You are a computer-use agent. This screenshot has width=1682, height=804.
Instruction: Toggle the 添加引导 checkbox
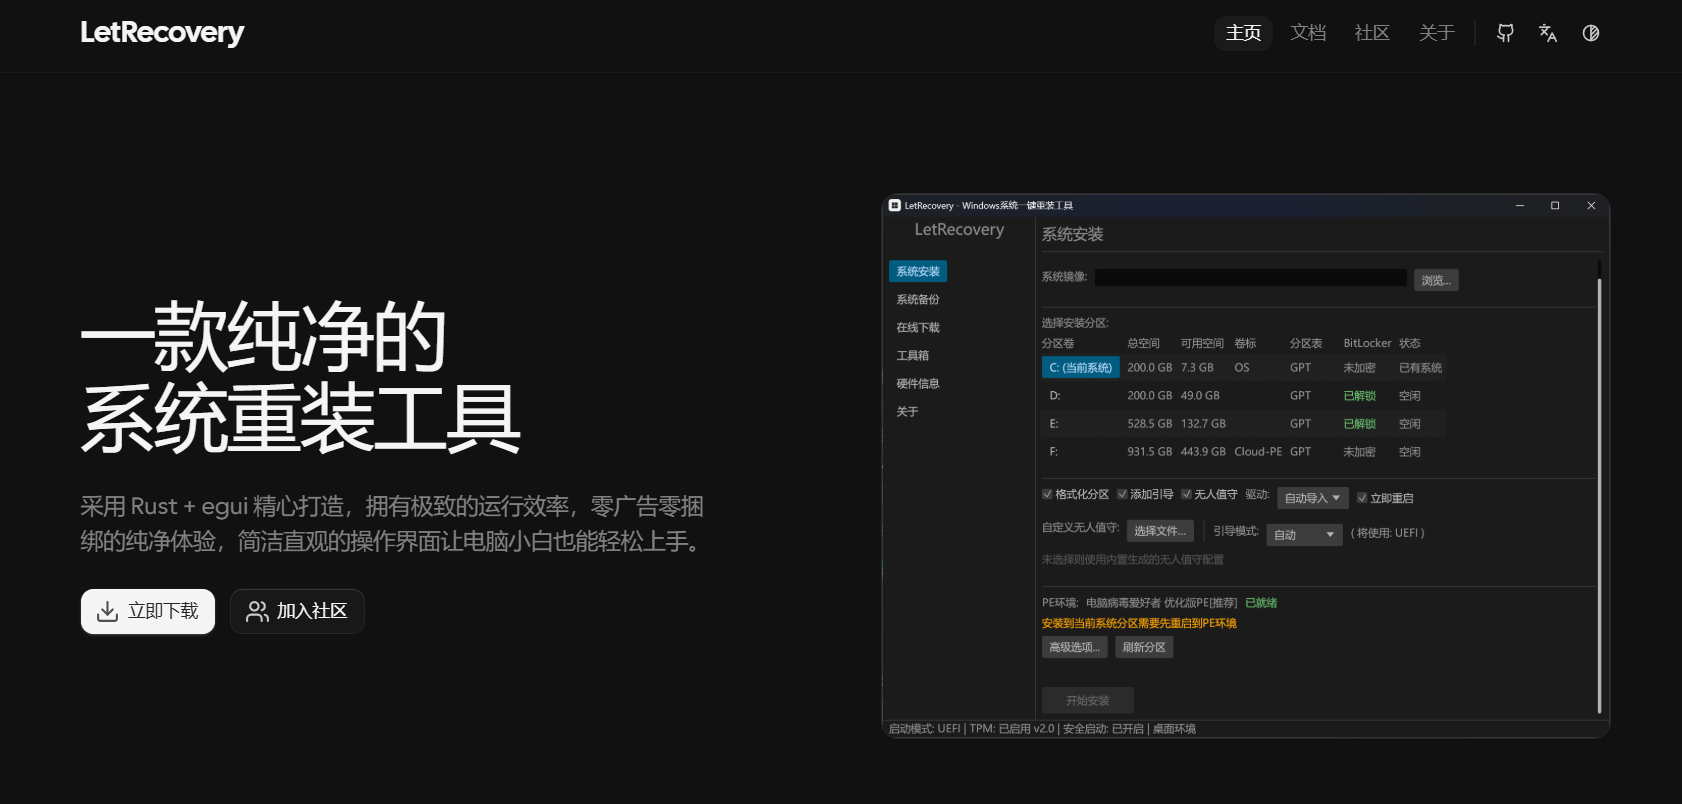pyautogui.click(x=1122, y=494)
